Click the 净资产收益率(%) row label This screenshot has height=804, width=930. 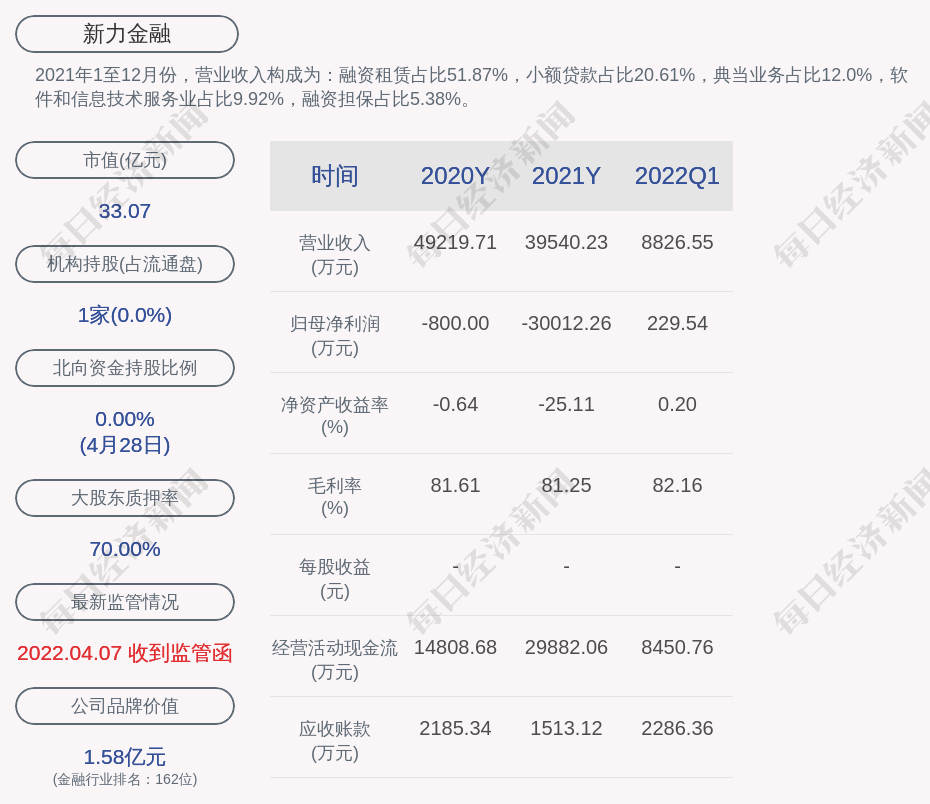pyautogui.click(x=335, y=416)
